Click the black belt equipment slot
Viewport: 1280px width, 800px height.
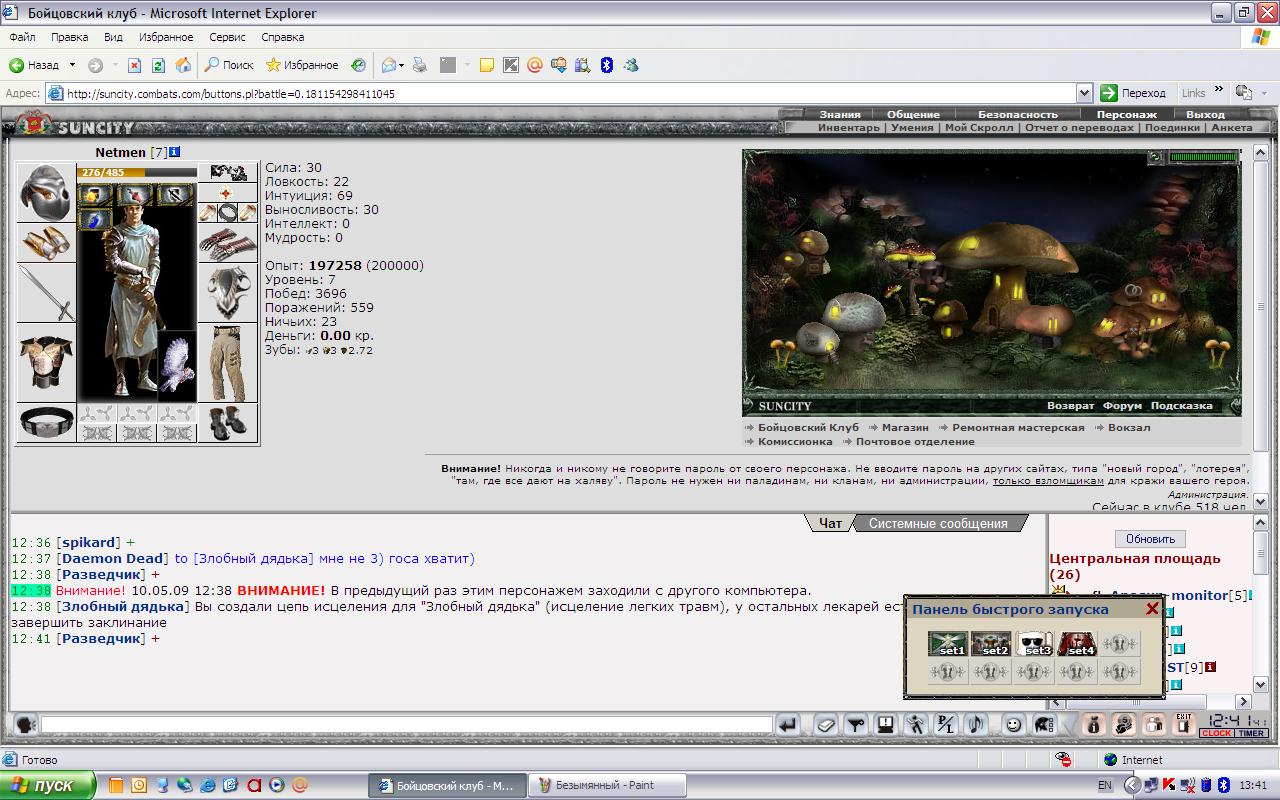click(46, 422)
